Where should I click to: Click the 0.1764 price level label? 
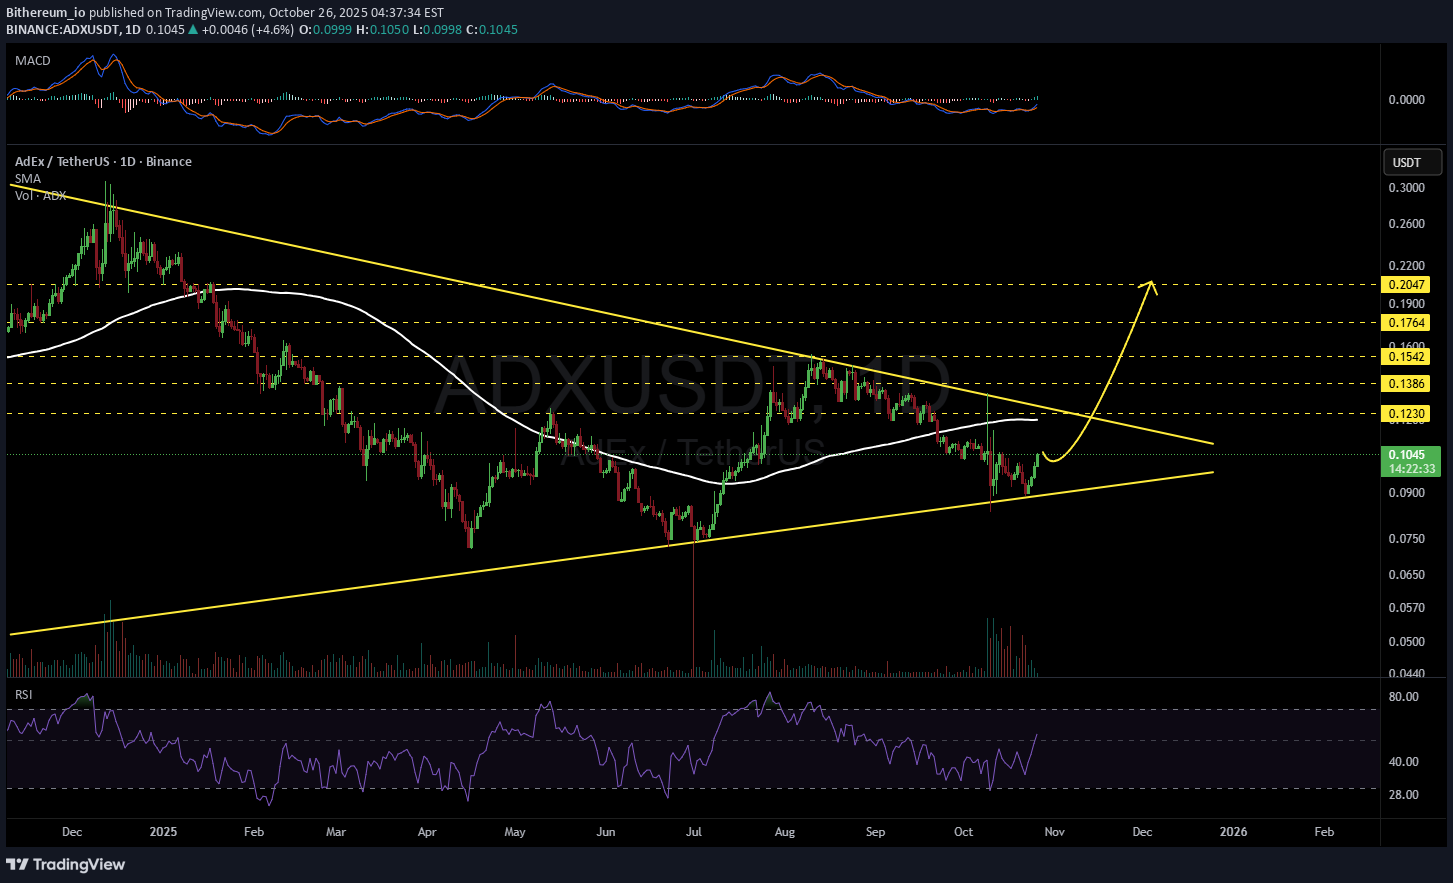click(1405, 323)
